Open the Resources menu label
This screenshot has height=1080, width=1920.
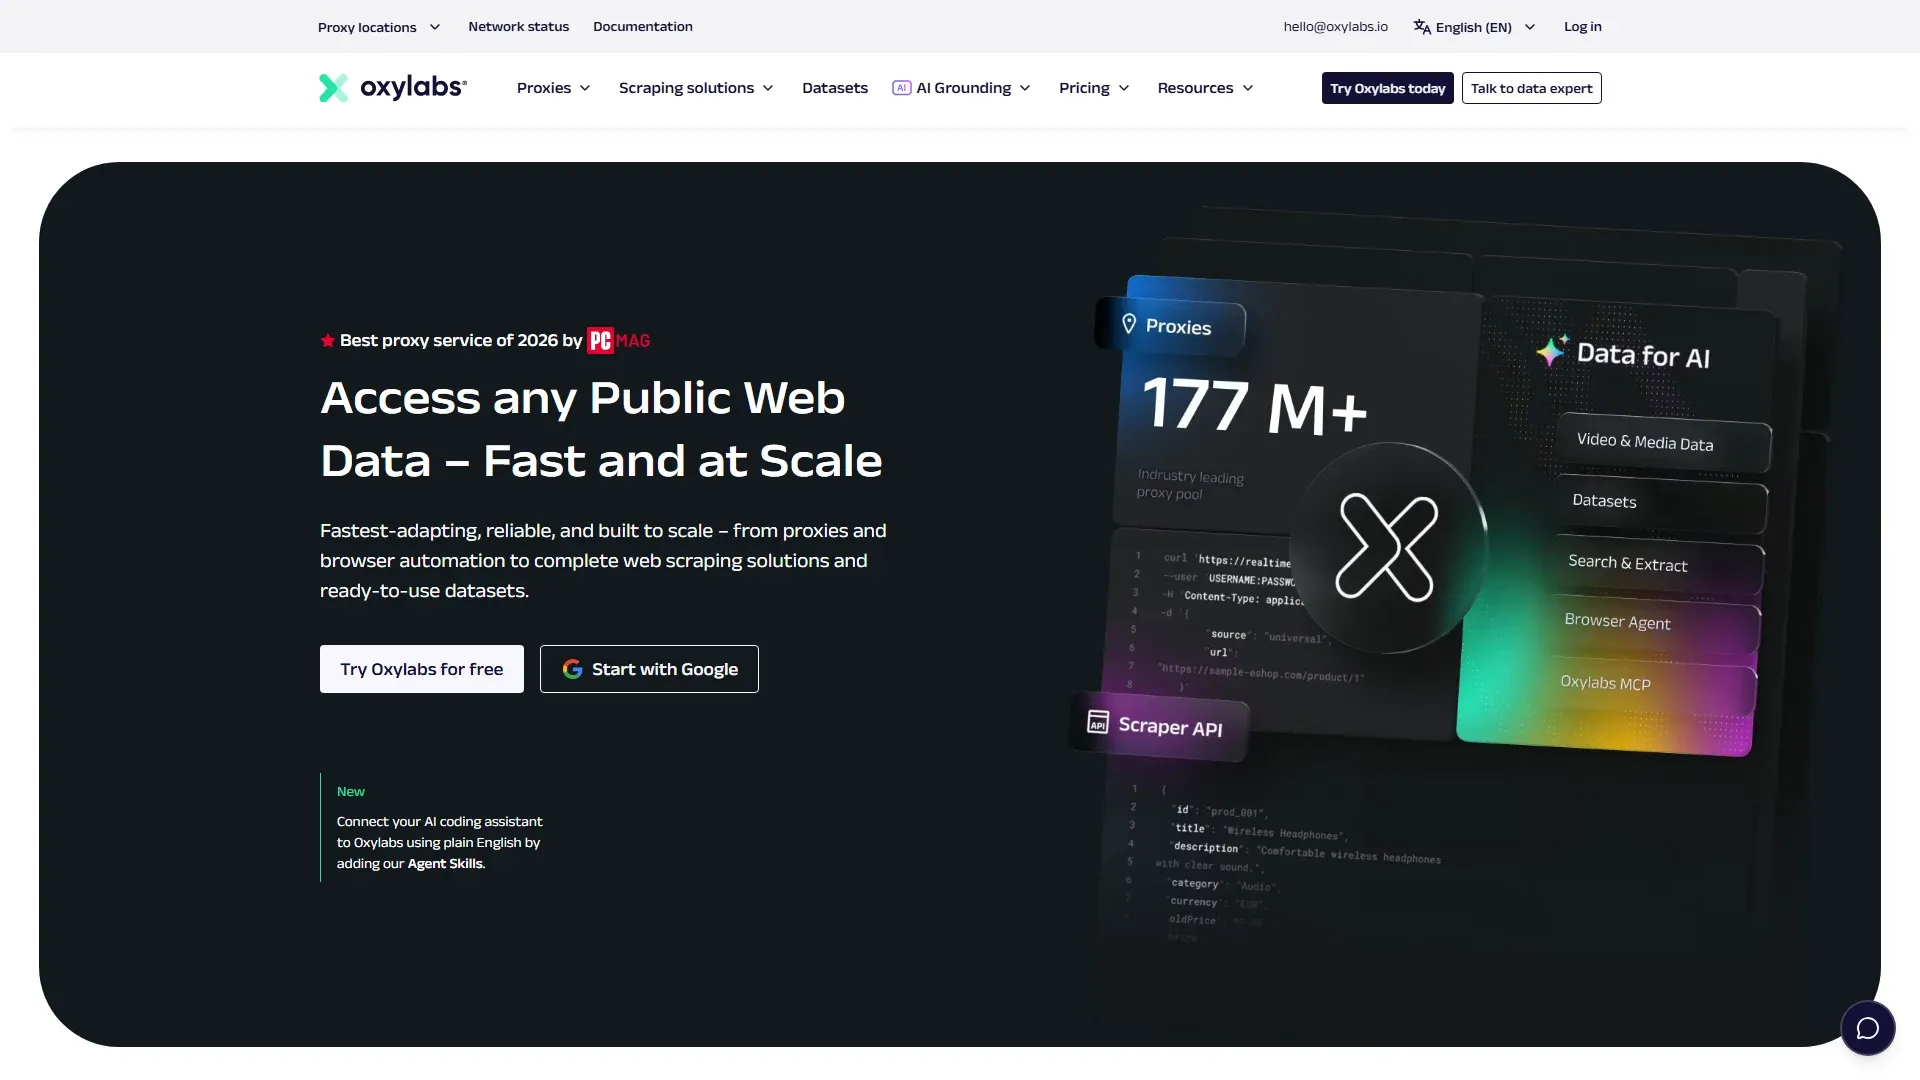1195,88
